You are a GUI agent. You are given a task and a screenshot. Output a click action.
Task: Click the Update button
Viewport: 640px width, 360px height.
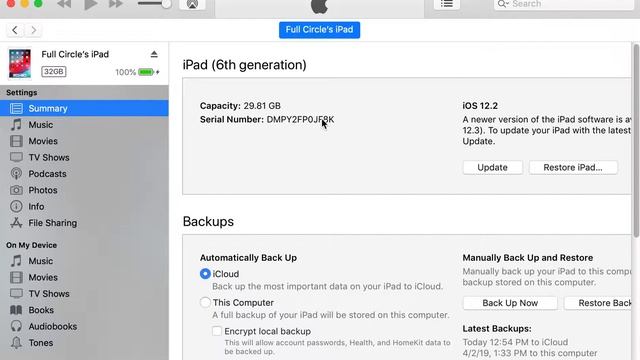point(492,167)
